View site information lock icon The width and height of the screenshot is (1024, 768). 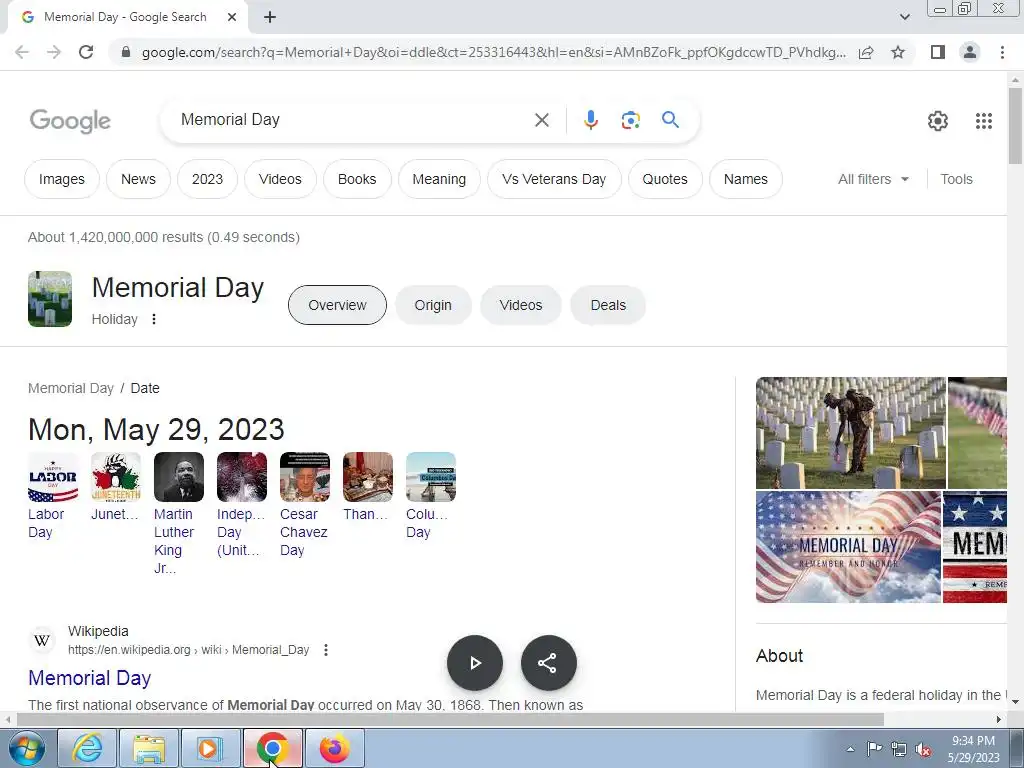pos(127,52)
